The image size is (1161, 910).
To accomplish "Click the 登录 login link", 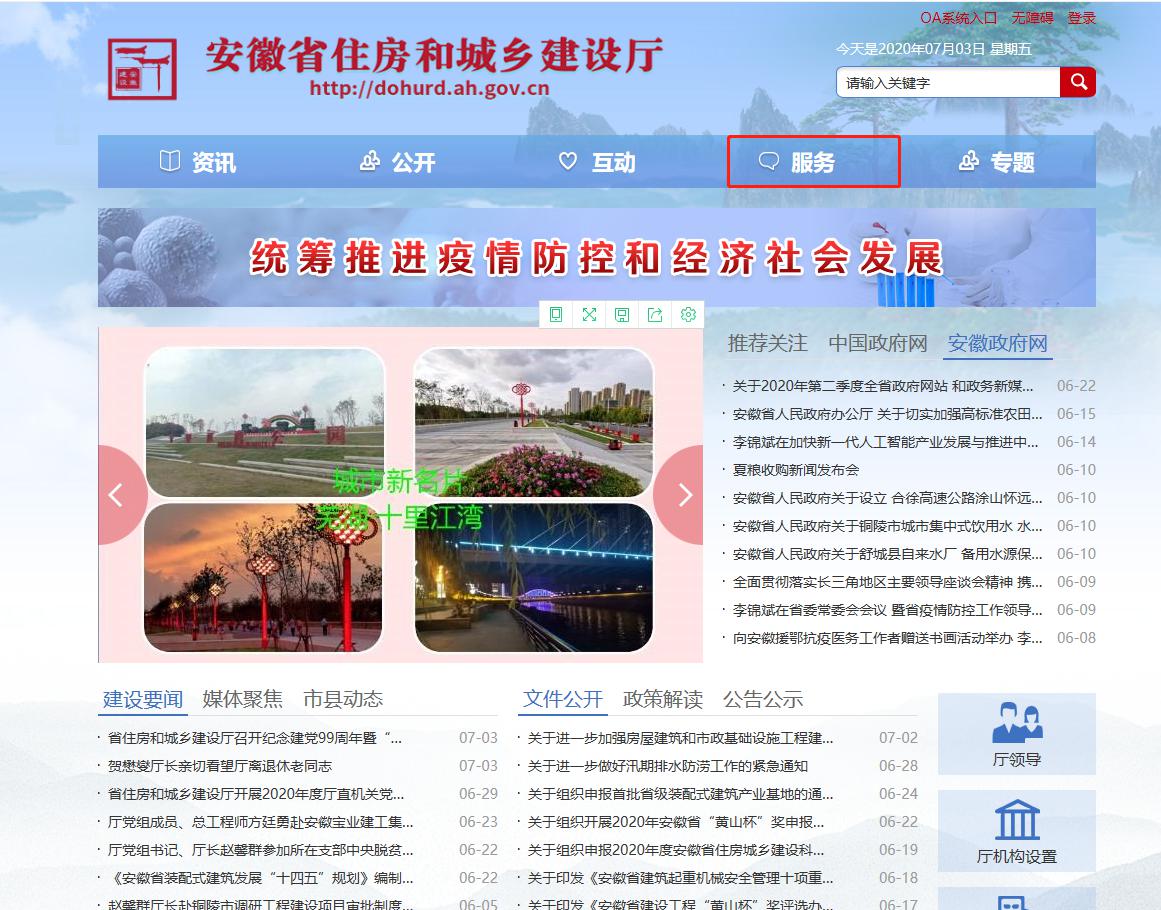I will click(x=1081, y=18).
